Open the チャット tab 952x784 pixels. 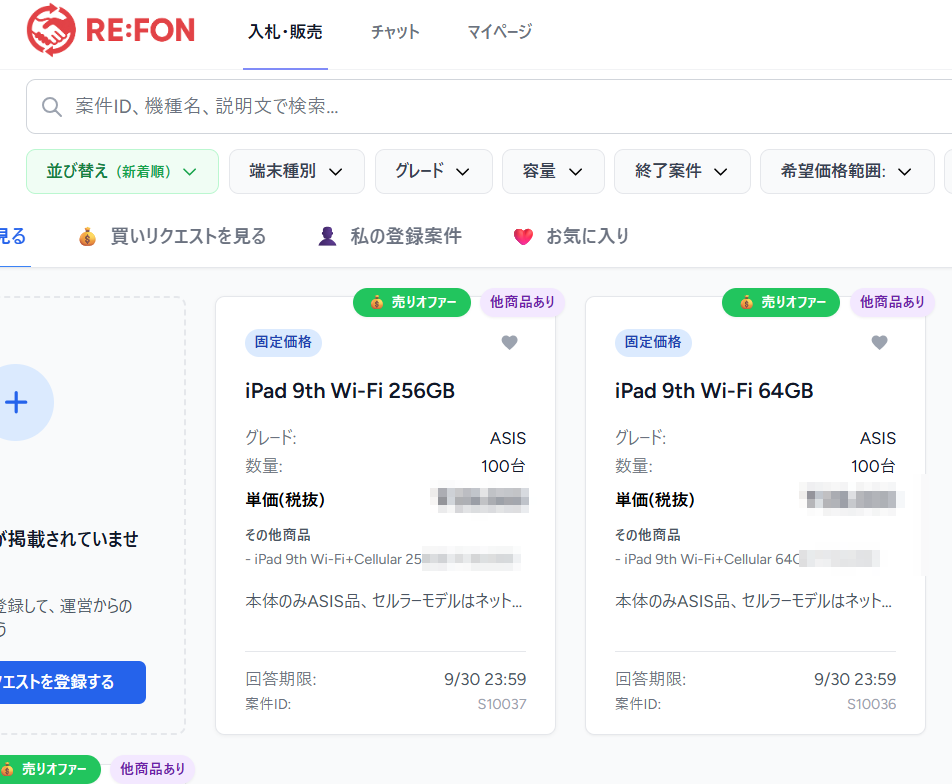395,32
